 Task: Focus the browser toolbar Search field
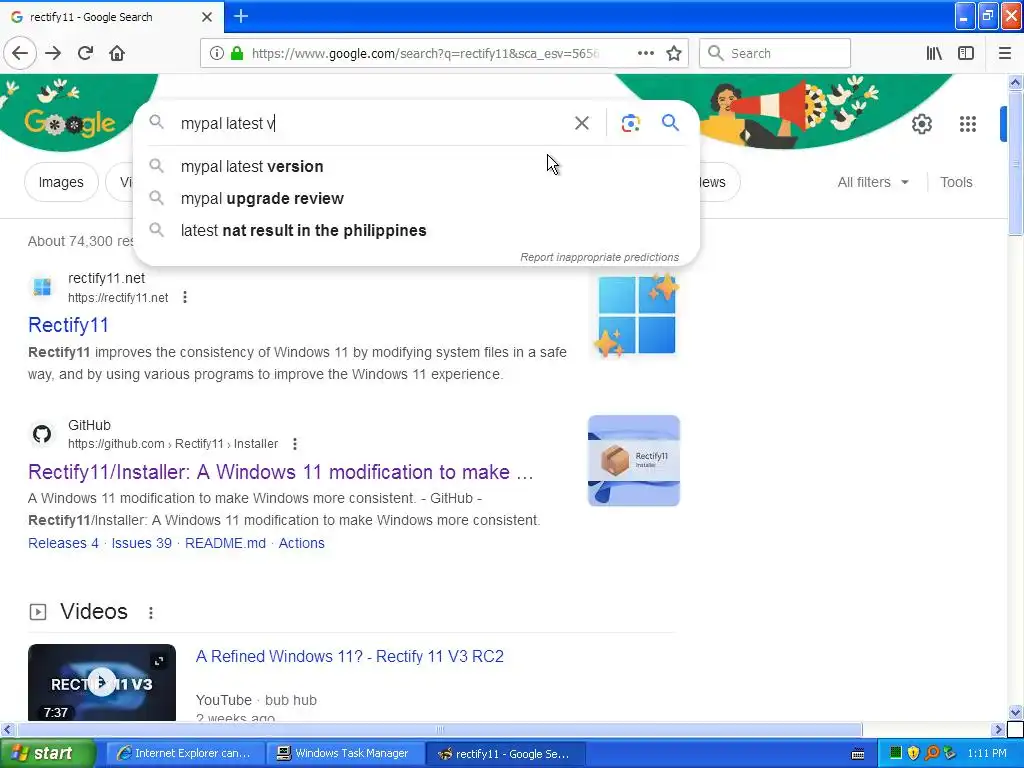(775, 54)
